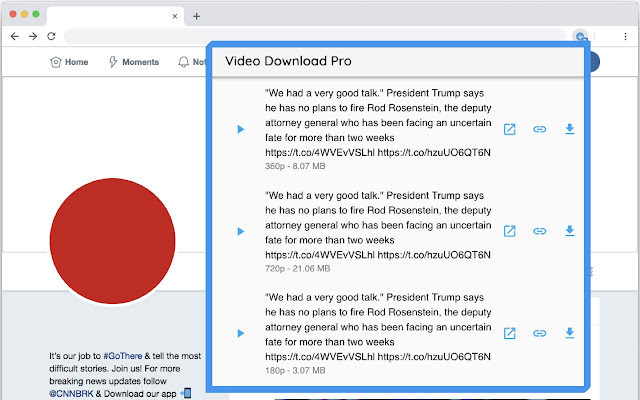Image resolution: width=640 pixels, height=400 pixels.
Task: Click the red profile avatar
Action: pos(112,241)
